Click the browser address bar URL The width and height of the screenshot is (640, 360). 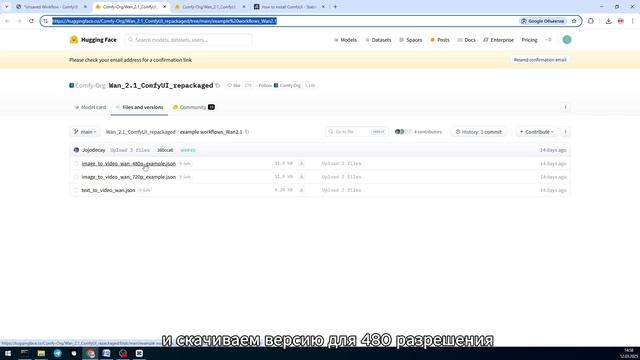point(164,21)
